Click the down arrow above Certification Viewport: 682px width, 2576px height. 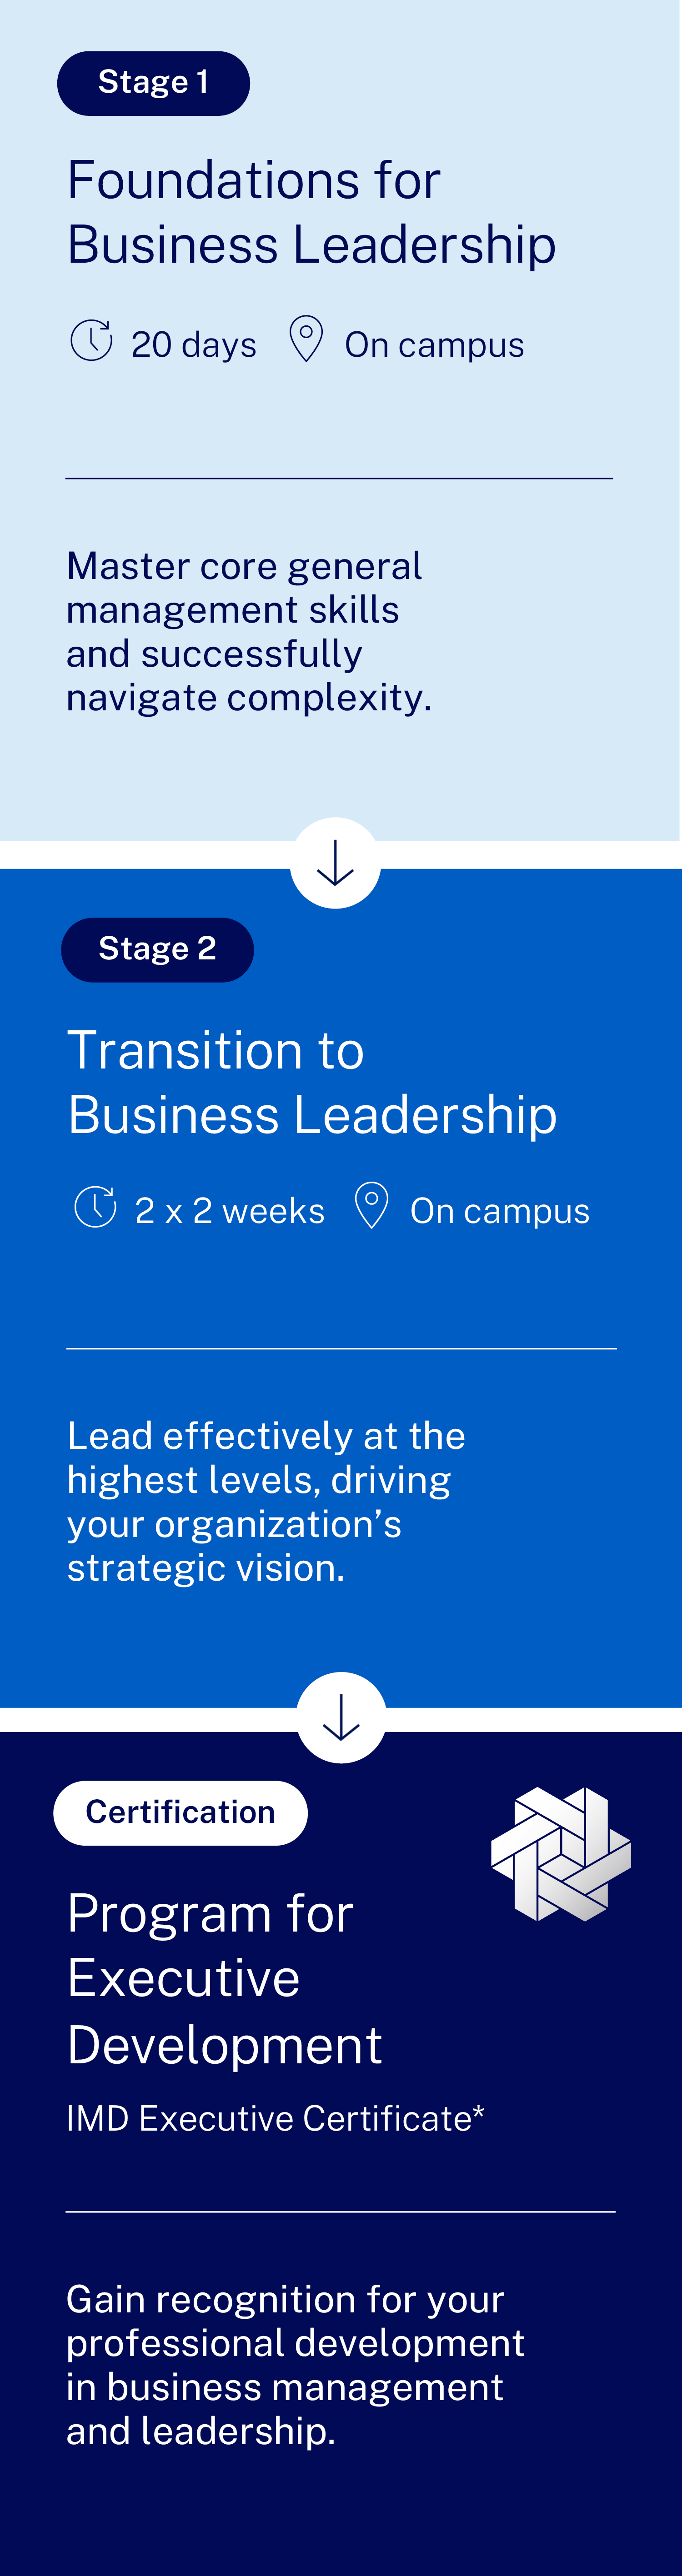pos(341,1717)
